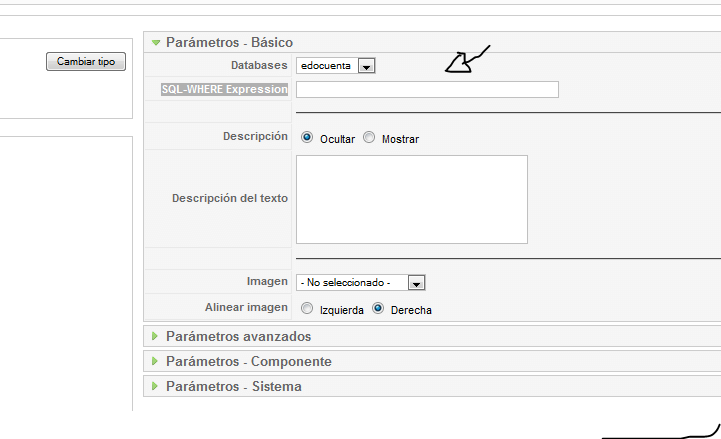
Task: Expand the Parámetros - Componente section title
Action: pos(249,361)
